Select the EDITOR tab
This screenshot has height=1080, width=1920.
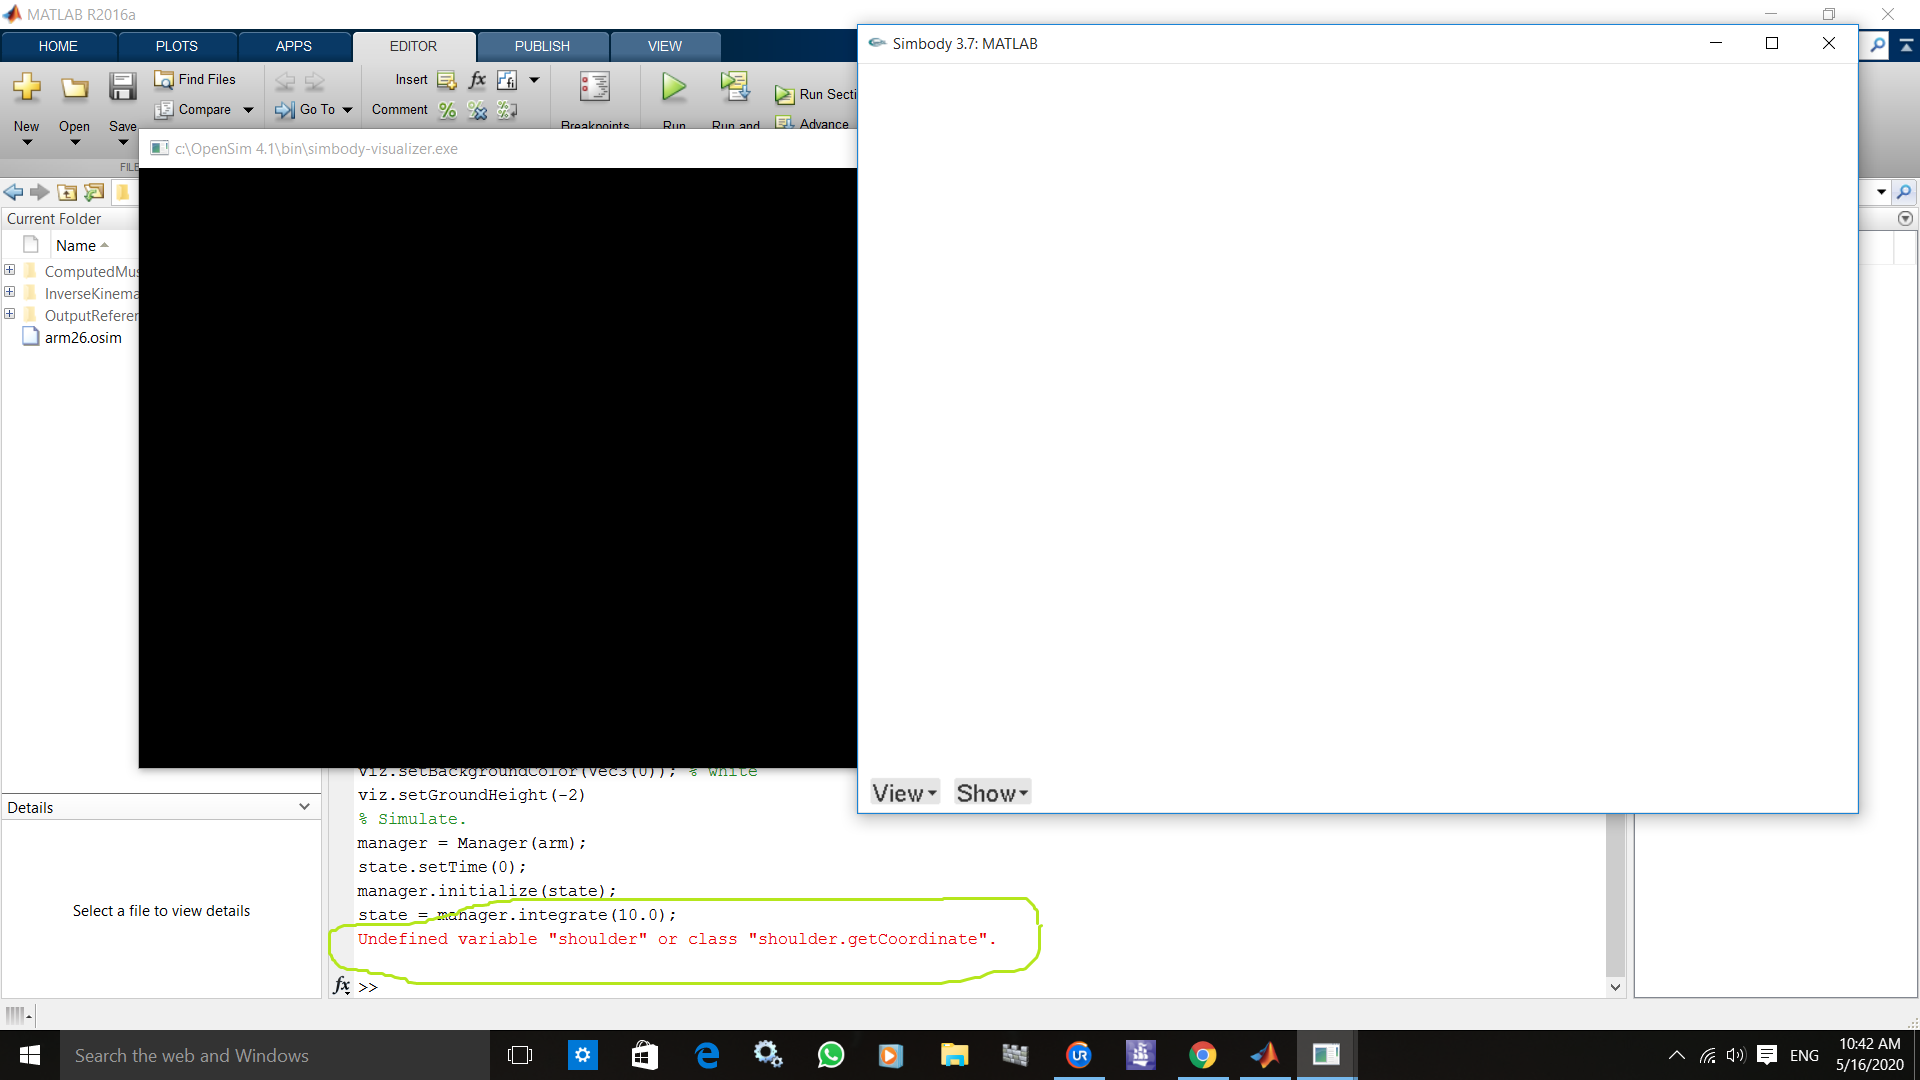tap(413, 46)
